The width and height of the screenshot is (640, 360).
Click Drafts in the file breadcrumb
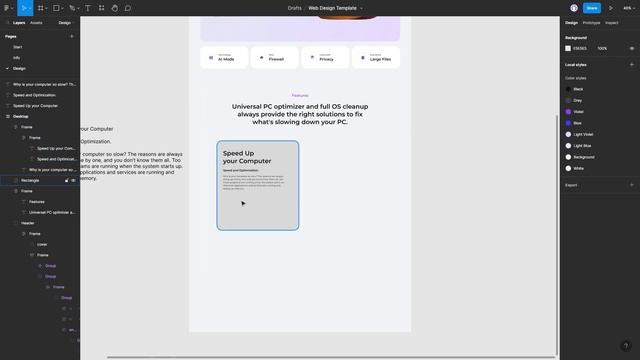[x=294, y=8]
